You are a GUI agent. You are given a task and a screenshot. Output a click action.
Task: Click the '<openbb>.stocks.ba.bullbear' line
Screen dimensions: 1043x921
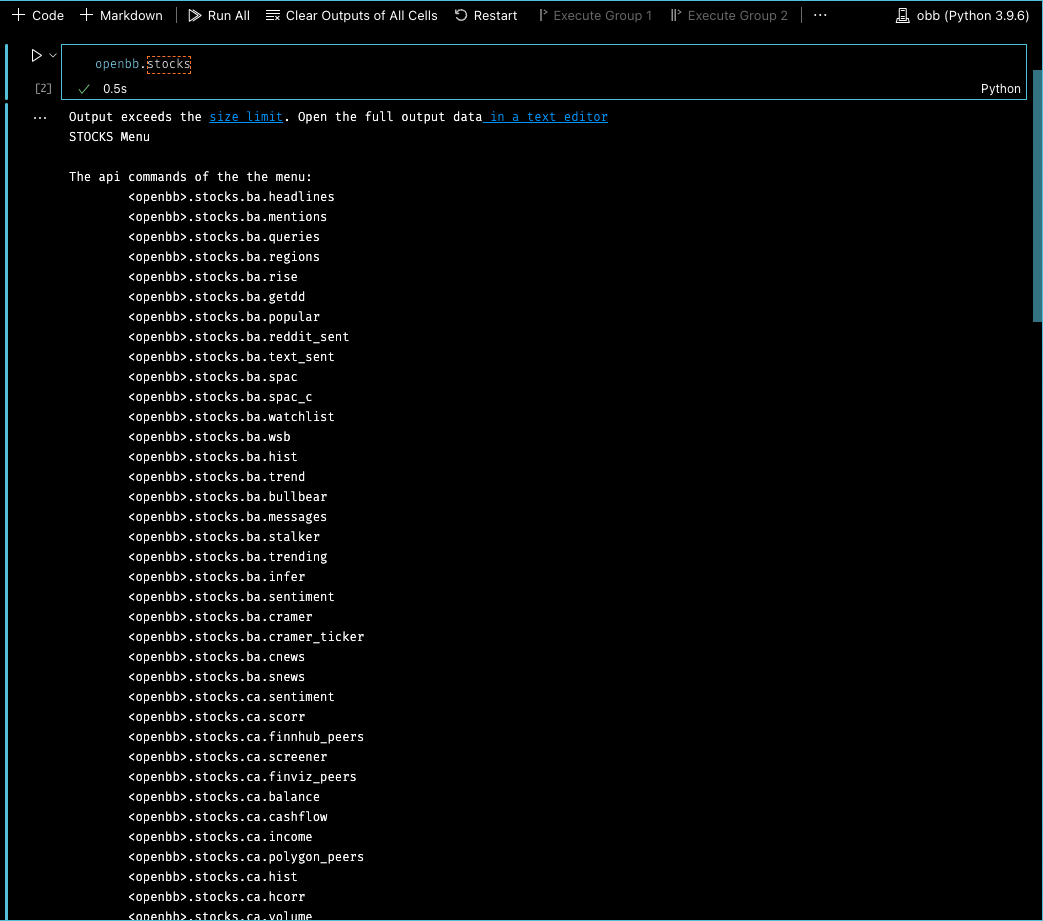tap(227, 497)
